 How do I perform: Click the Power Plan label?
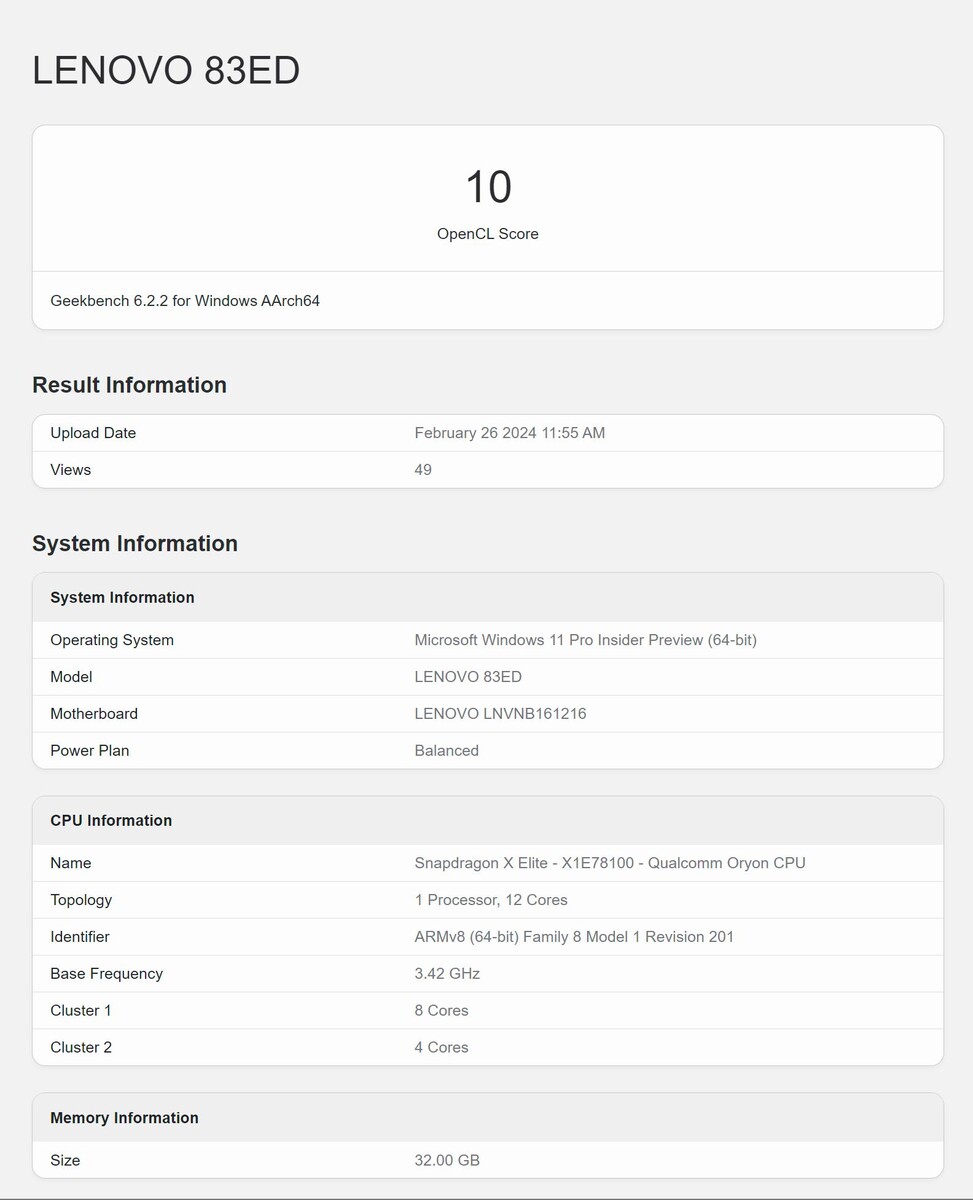point(90,751)
